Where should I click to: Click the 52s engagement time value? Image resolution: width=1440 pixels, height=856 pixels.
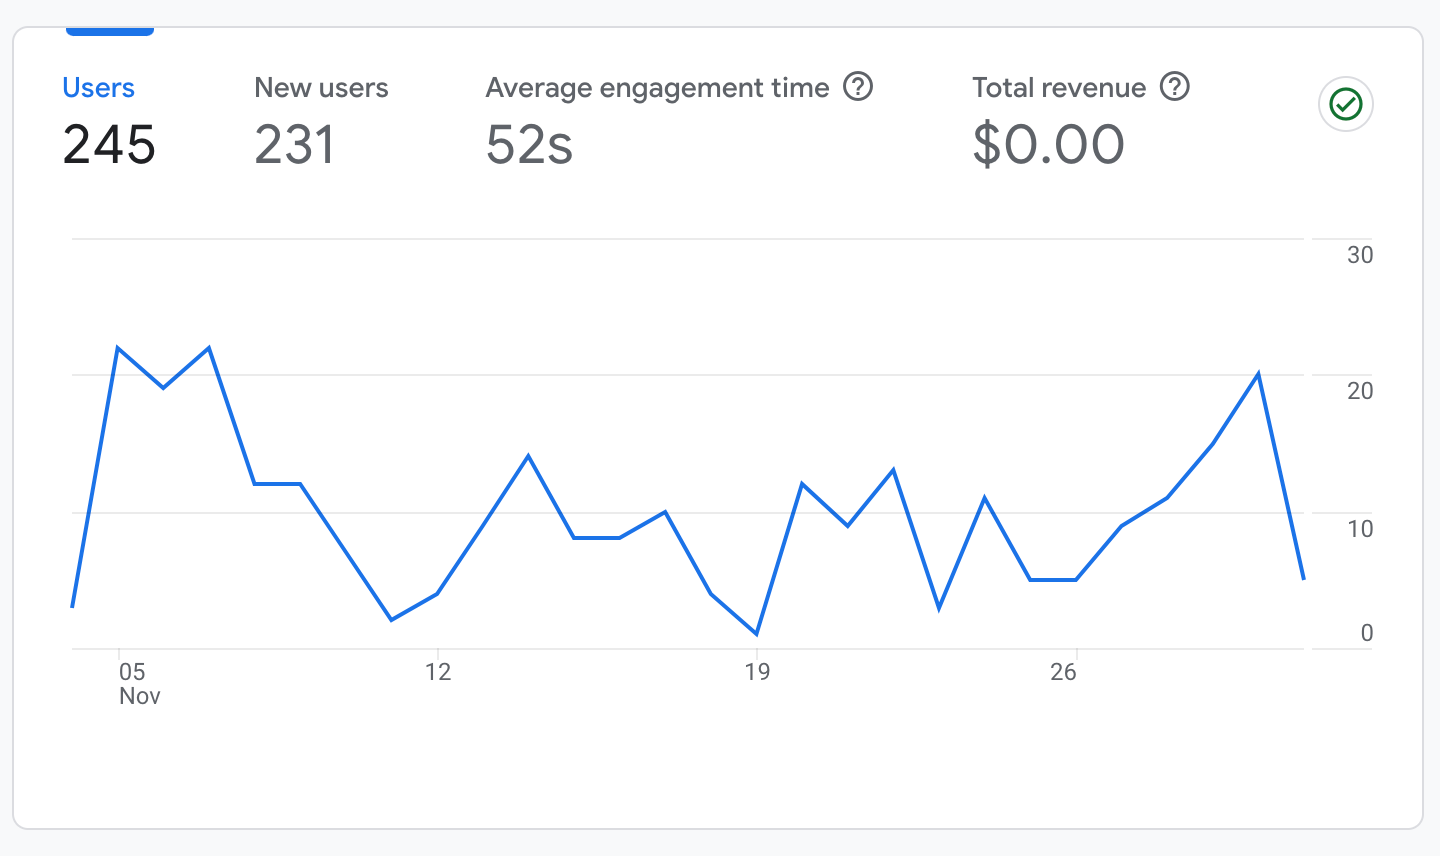(x=529, y=145)
